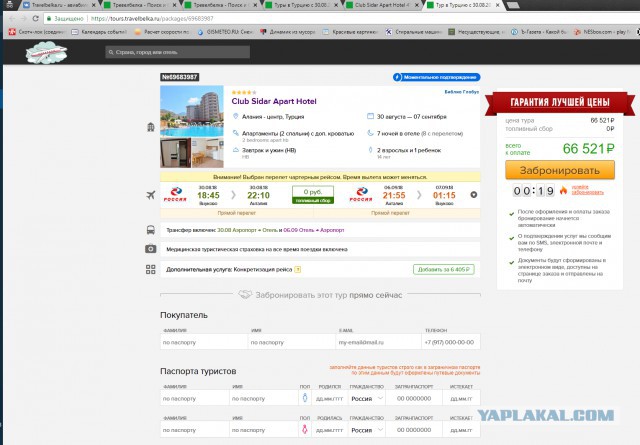Click the airplane icon beside the flight row
The image size is (640, 445).
[x=151, y=195]
